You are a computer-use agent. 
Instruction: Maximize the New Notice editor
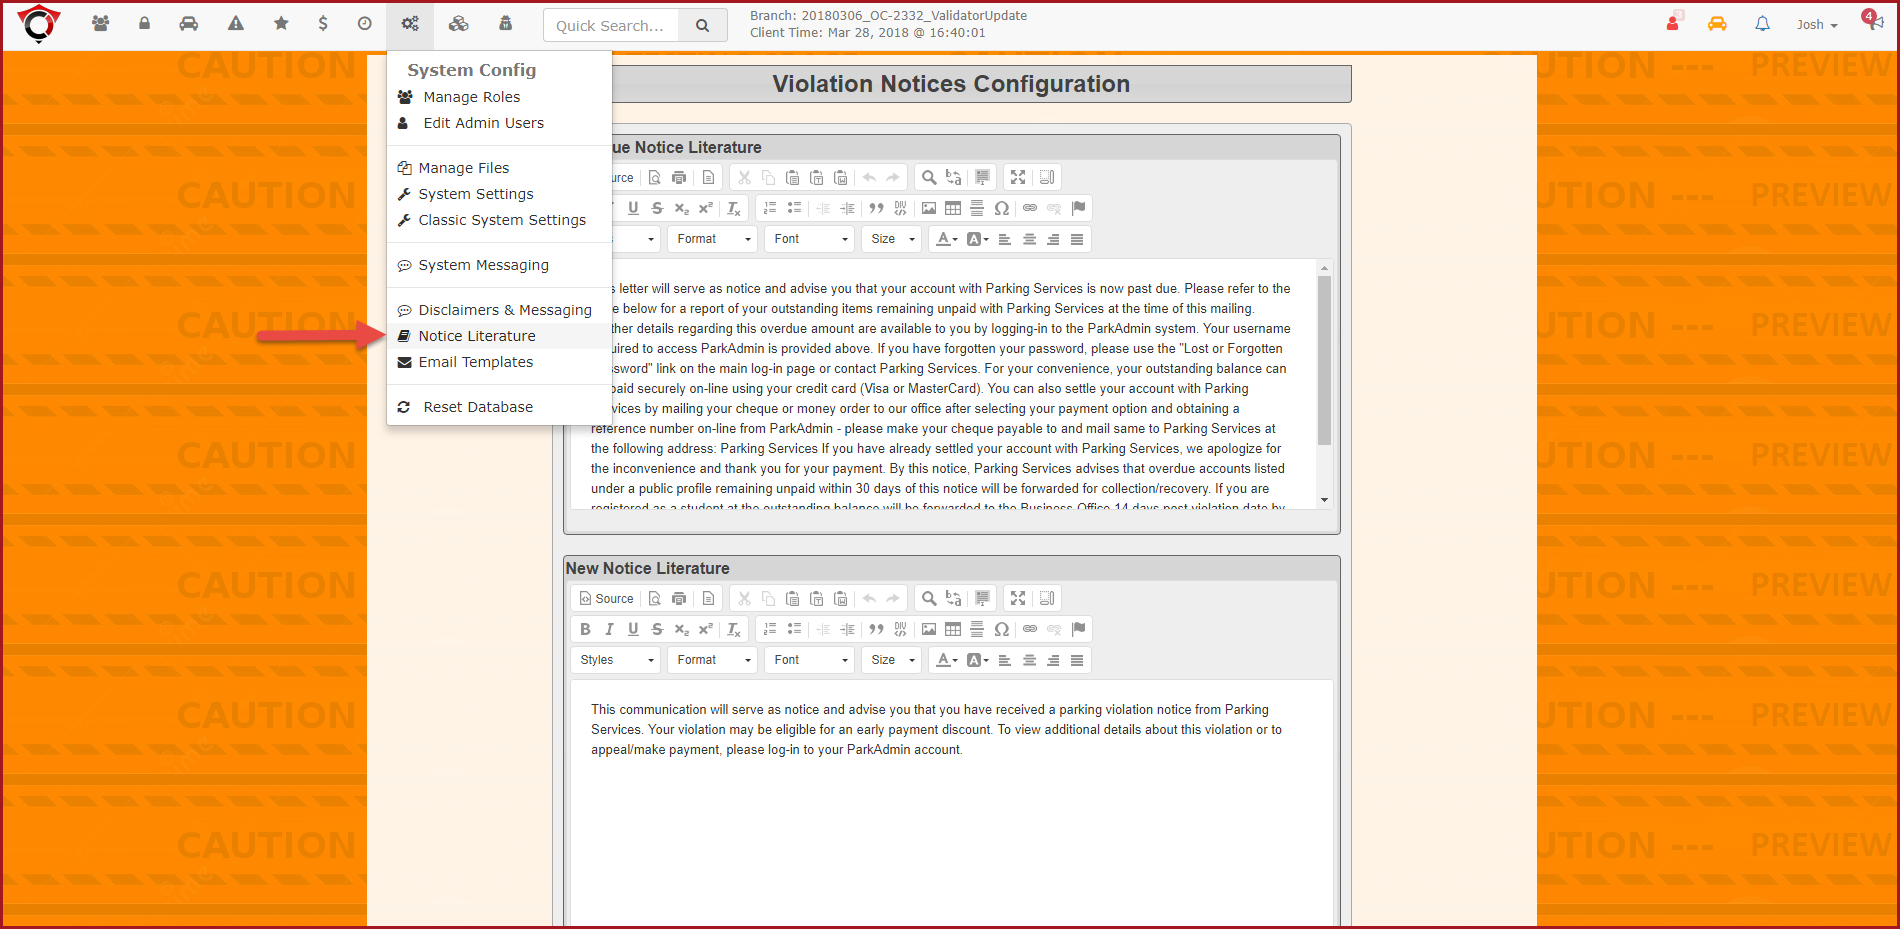[1018, 599]
